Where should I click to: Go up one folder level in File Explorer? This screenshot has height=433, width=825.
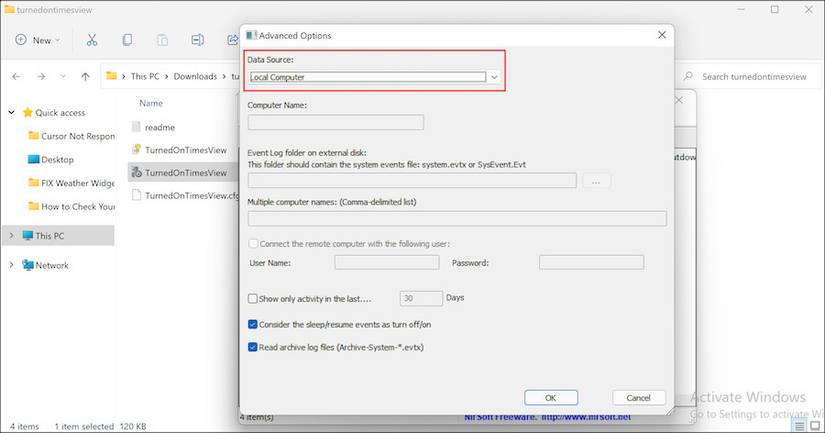tap(85, 77)
